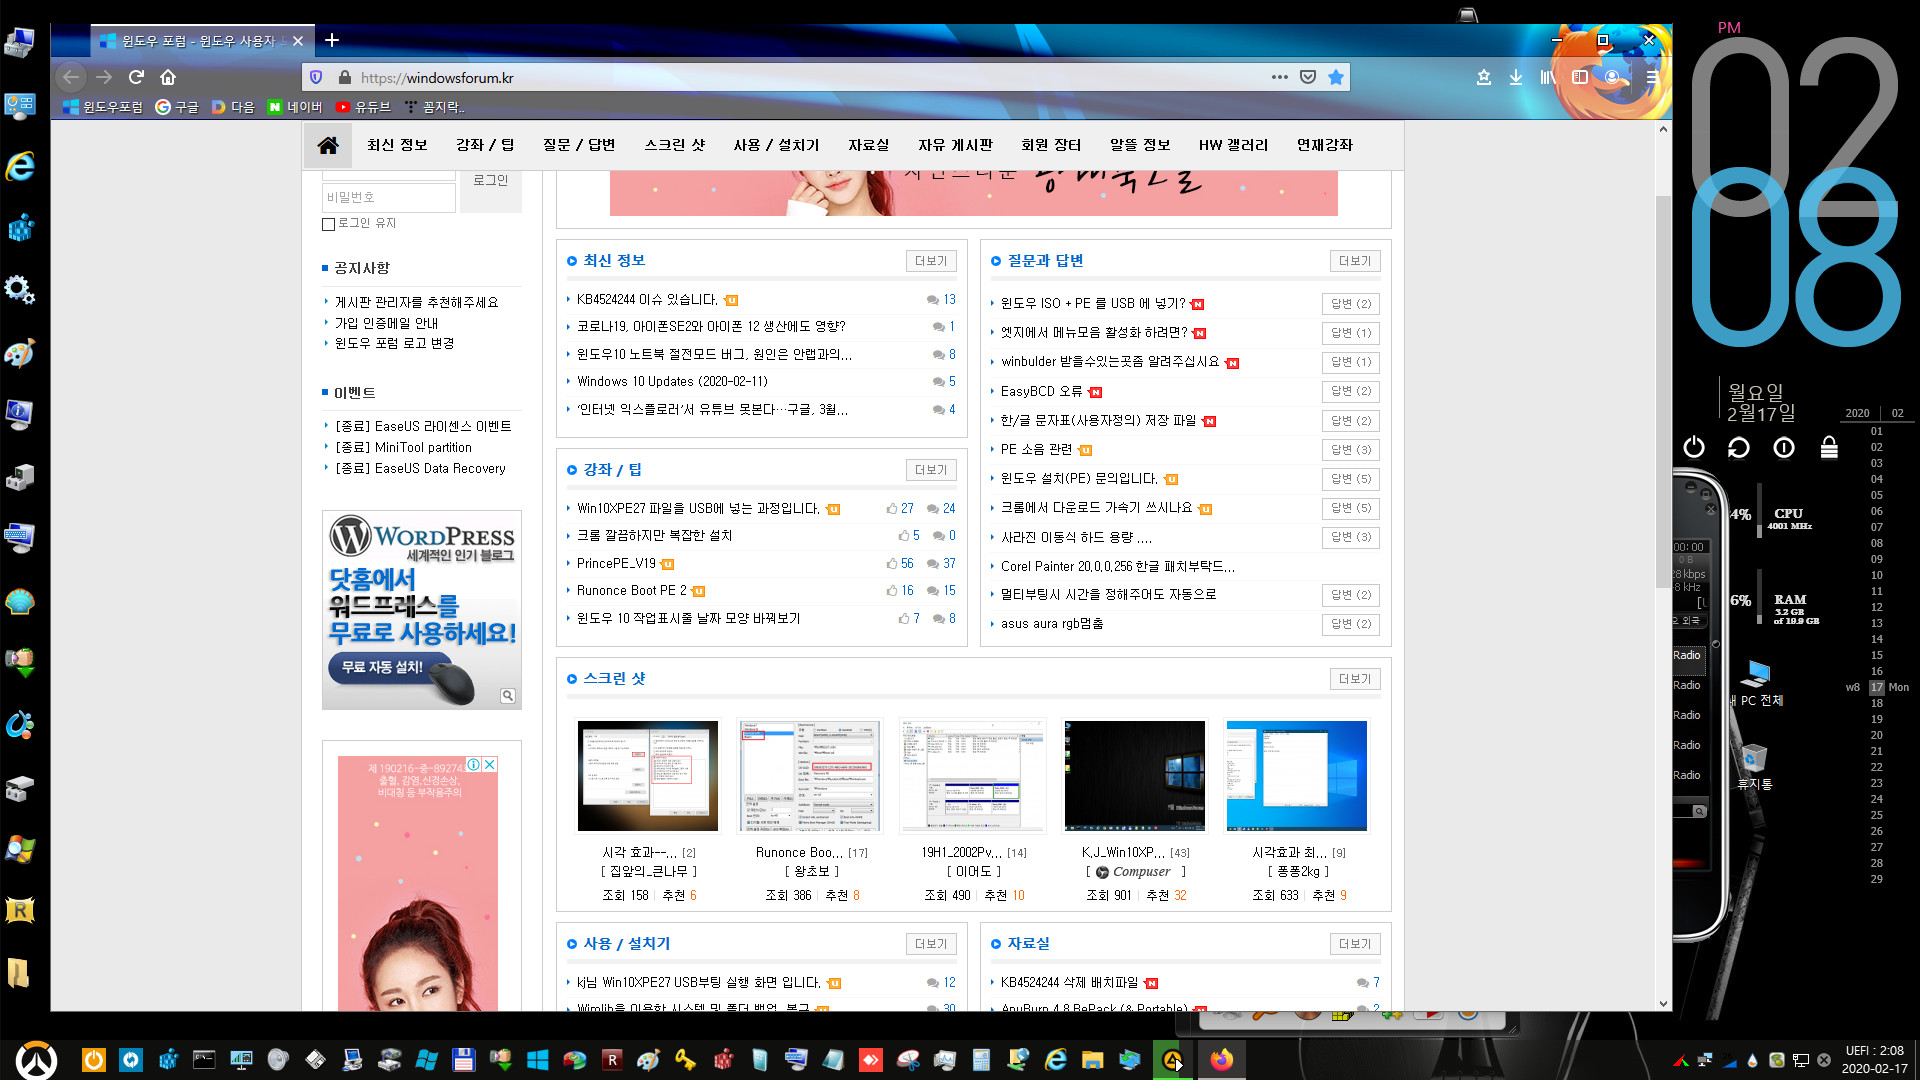Toggle the 로그인 유지 checkbox
Screen dimensions: 1920x1080
pos(328,224)
